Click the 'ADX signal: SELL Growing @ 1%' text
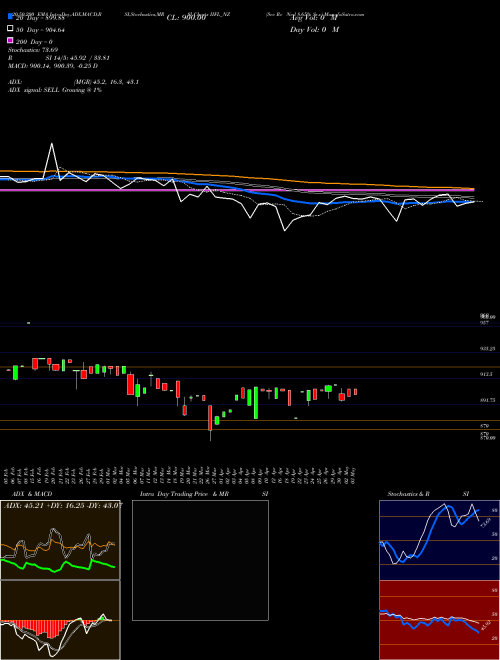 (55, 90)
